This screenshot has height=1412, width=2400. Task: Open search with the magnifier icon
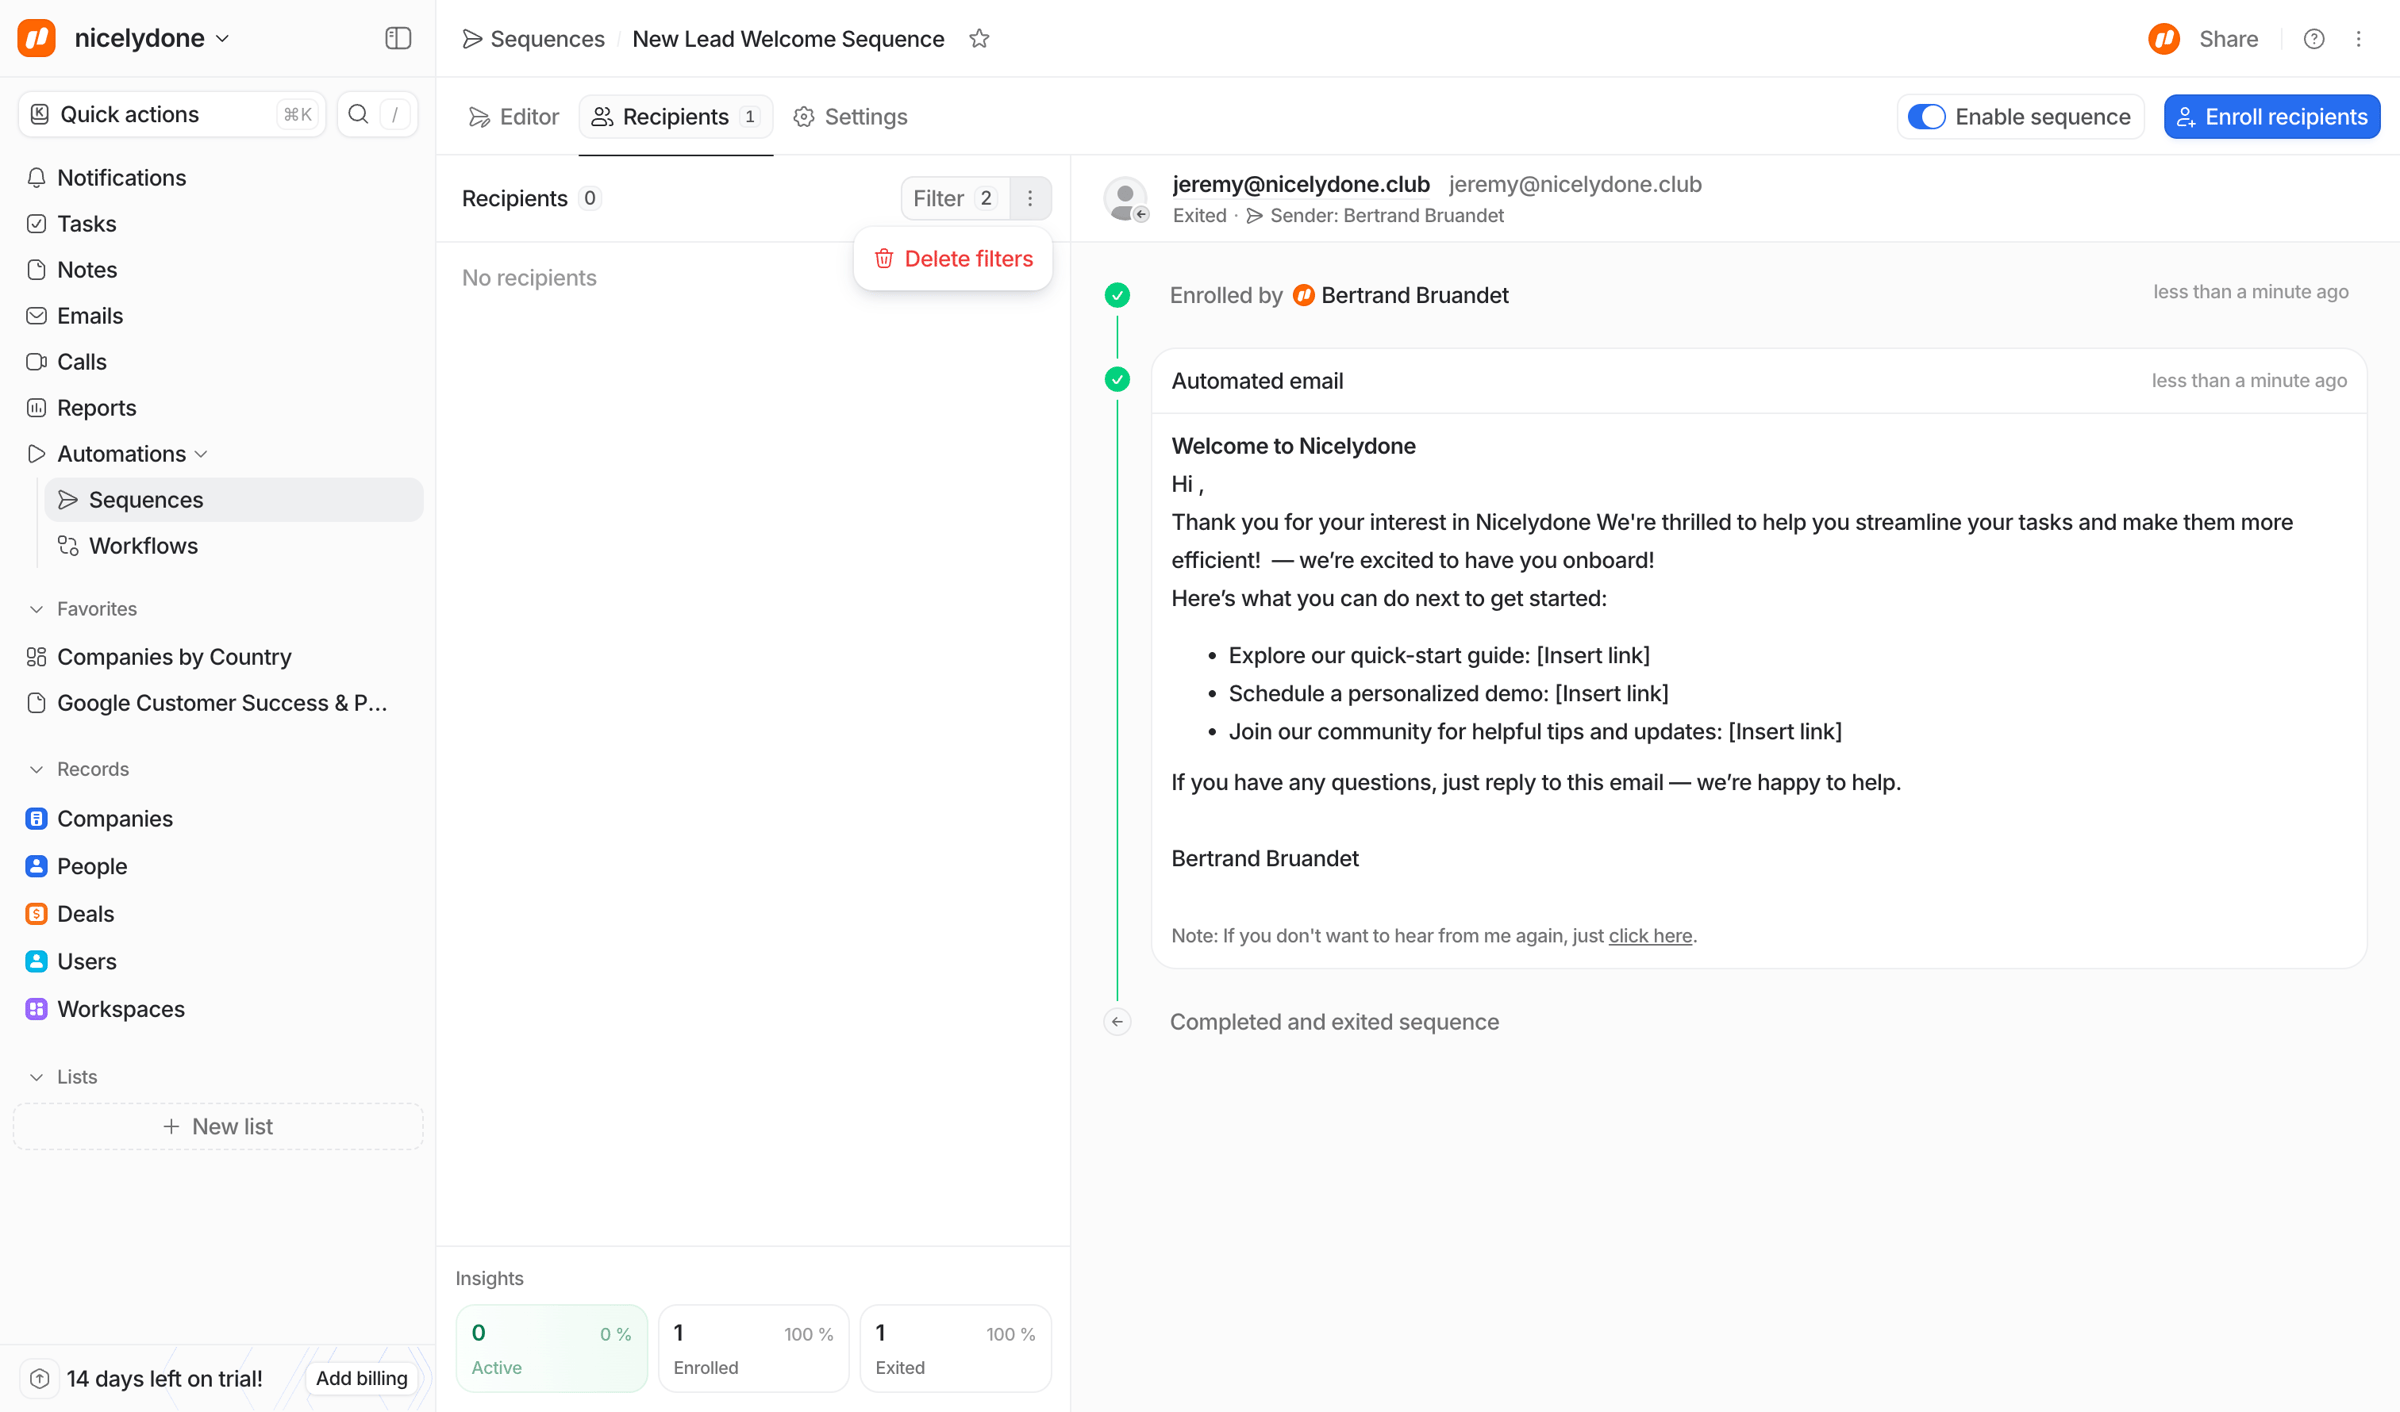[x=358, y=114]
